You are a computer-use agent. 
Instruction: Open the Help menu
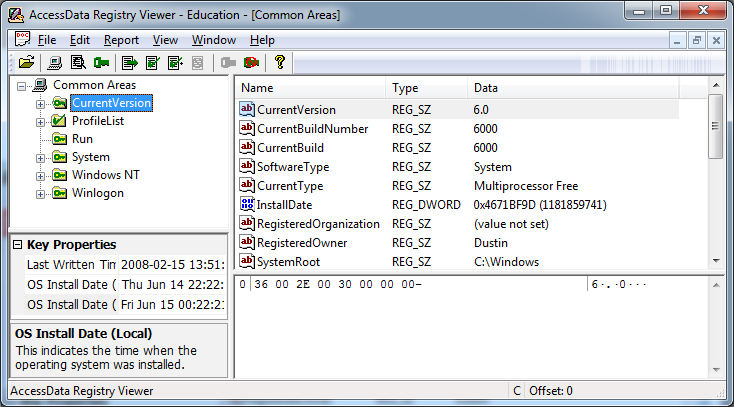tap(262, 40)
